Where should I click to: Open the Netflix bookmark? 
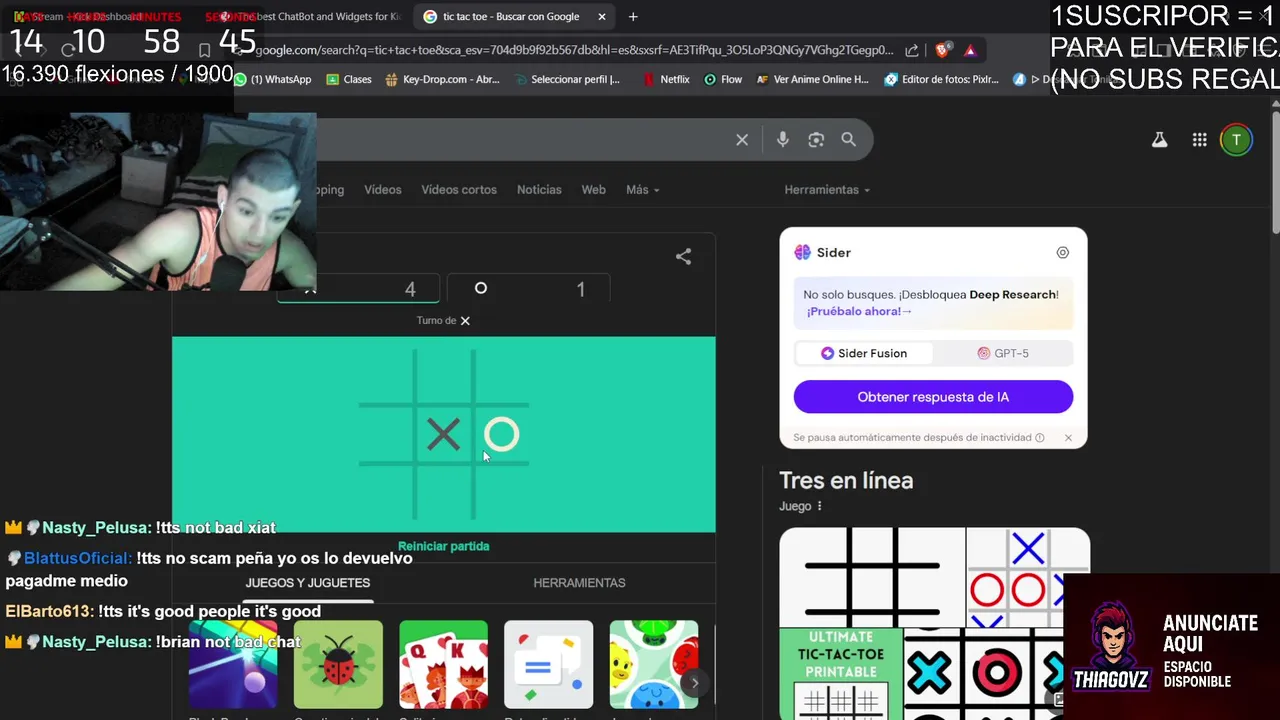point(666,79)
